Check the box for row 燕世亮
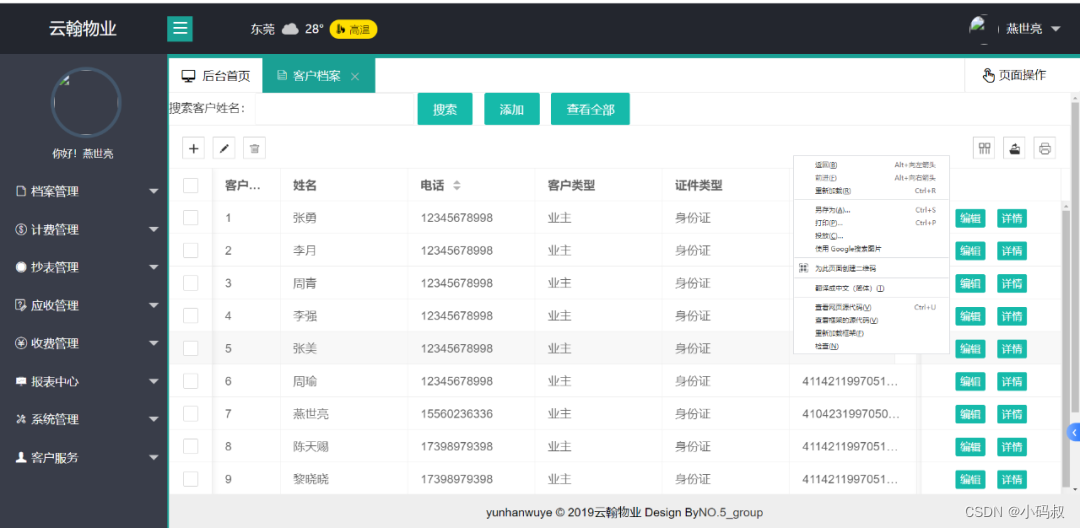This screenshot has width=1080, height=528. tap(191, 414)
